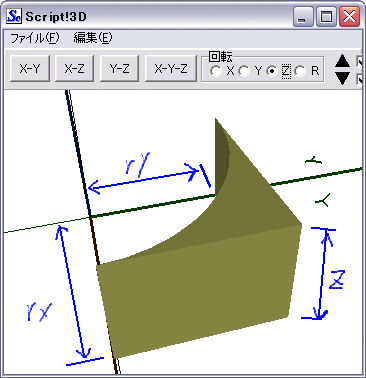Select the Y-Z view button
Image resolution: width=366 pixels, height=378 pixels.
tap(119, 69)
